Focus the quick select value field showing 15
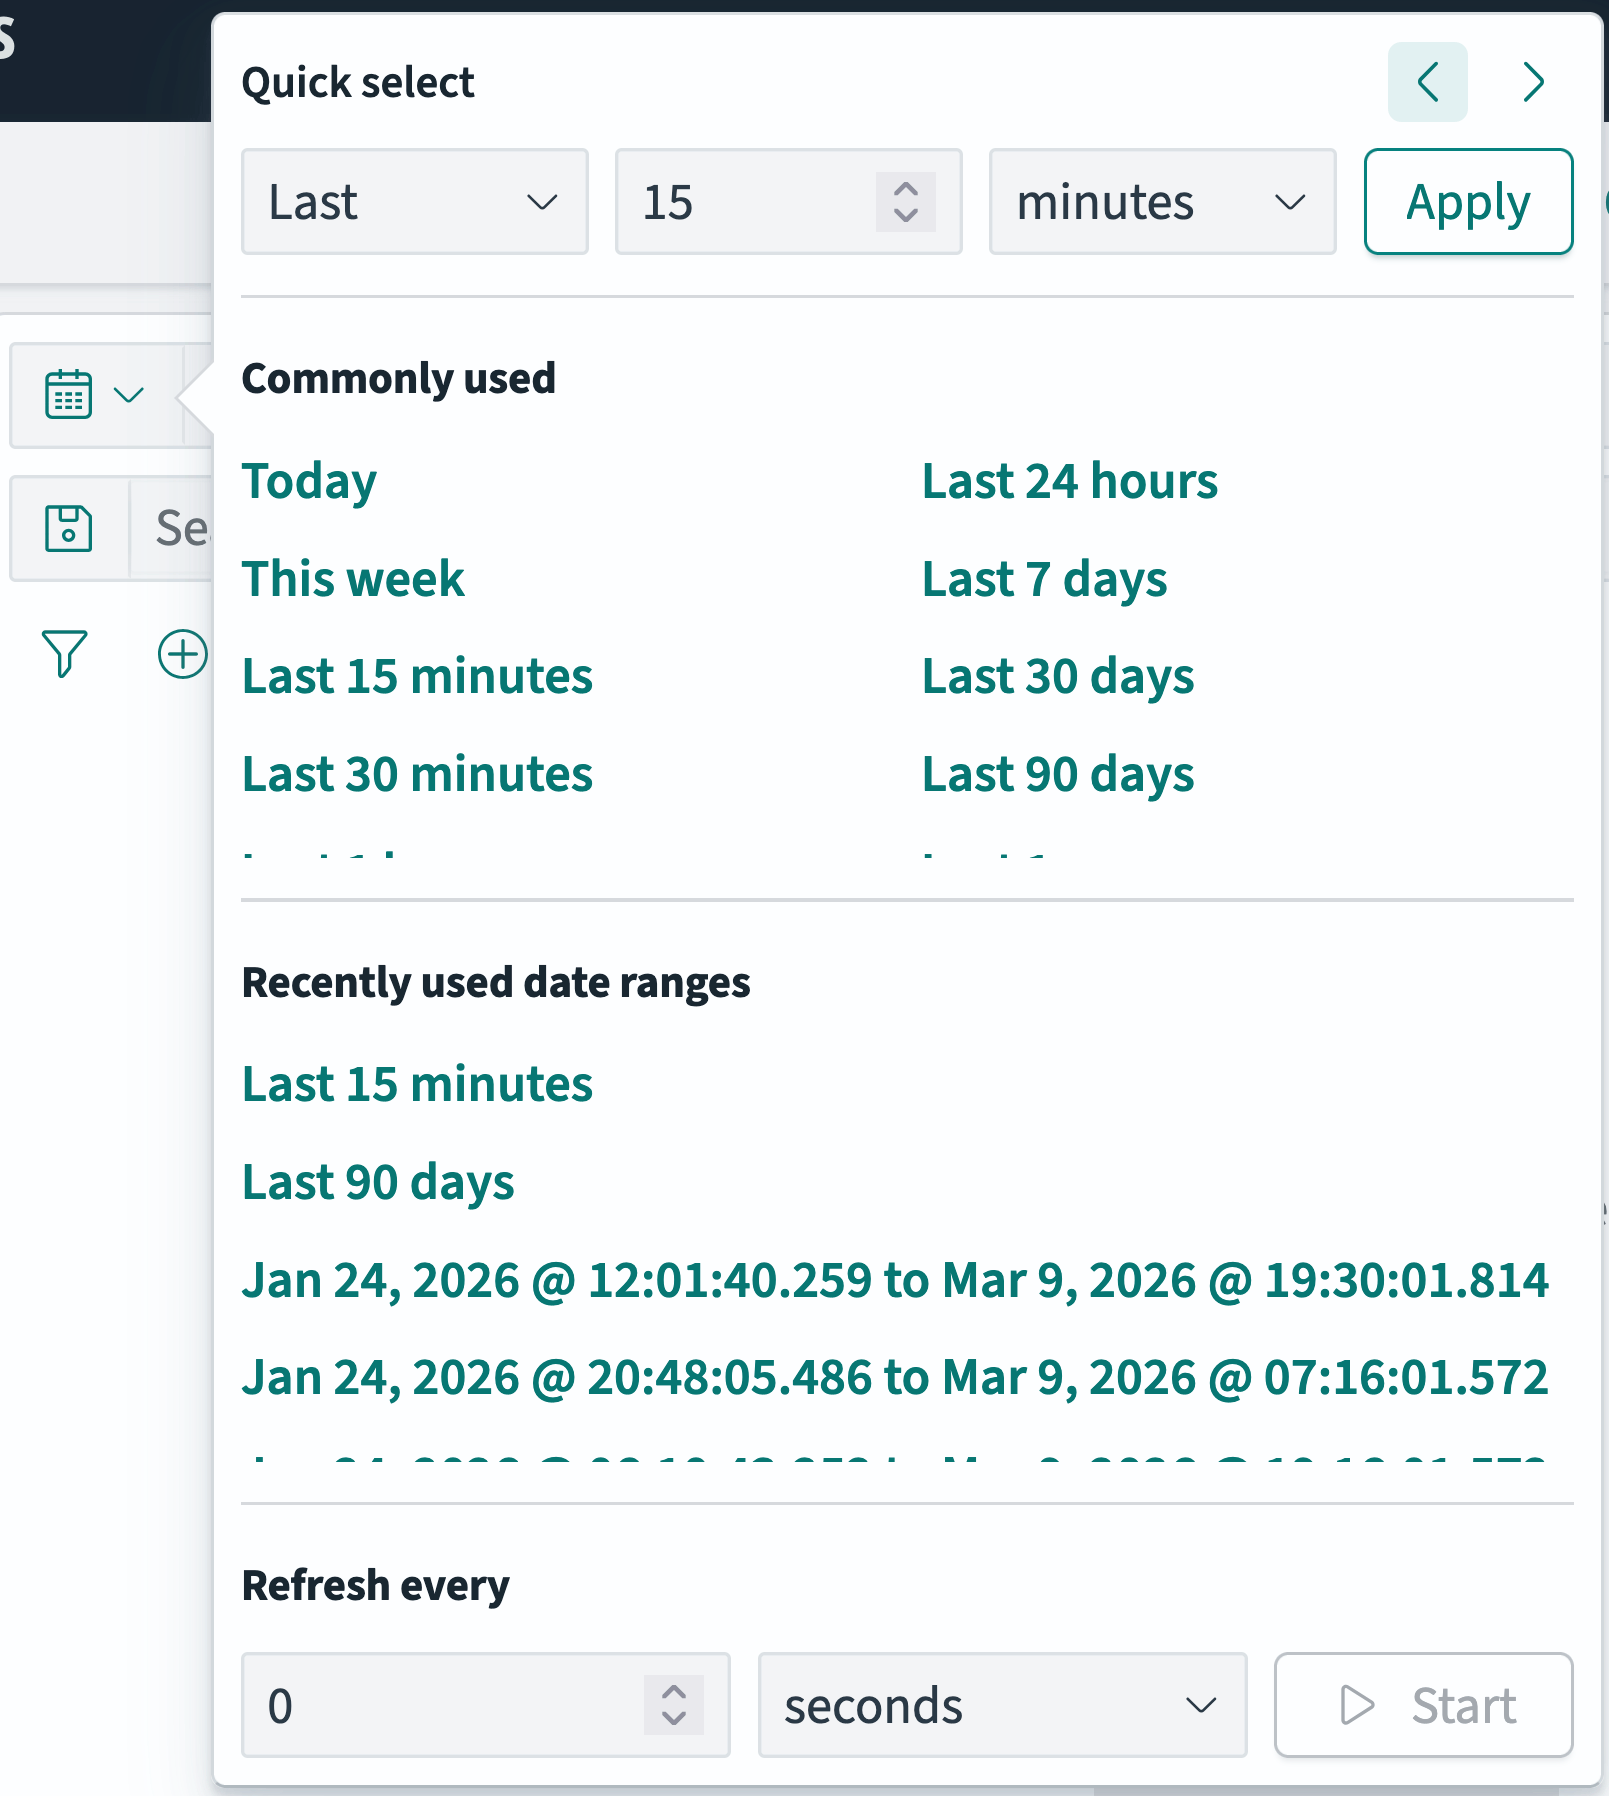The height and width of the screenshot is (1796, 1609). coord(788,202)
